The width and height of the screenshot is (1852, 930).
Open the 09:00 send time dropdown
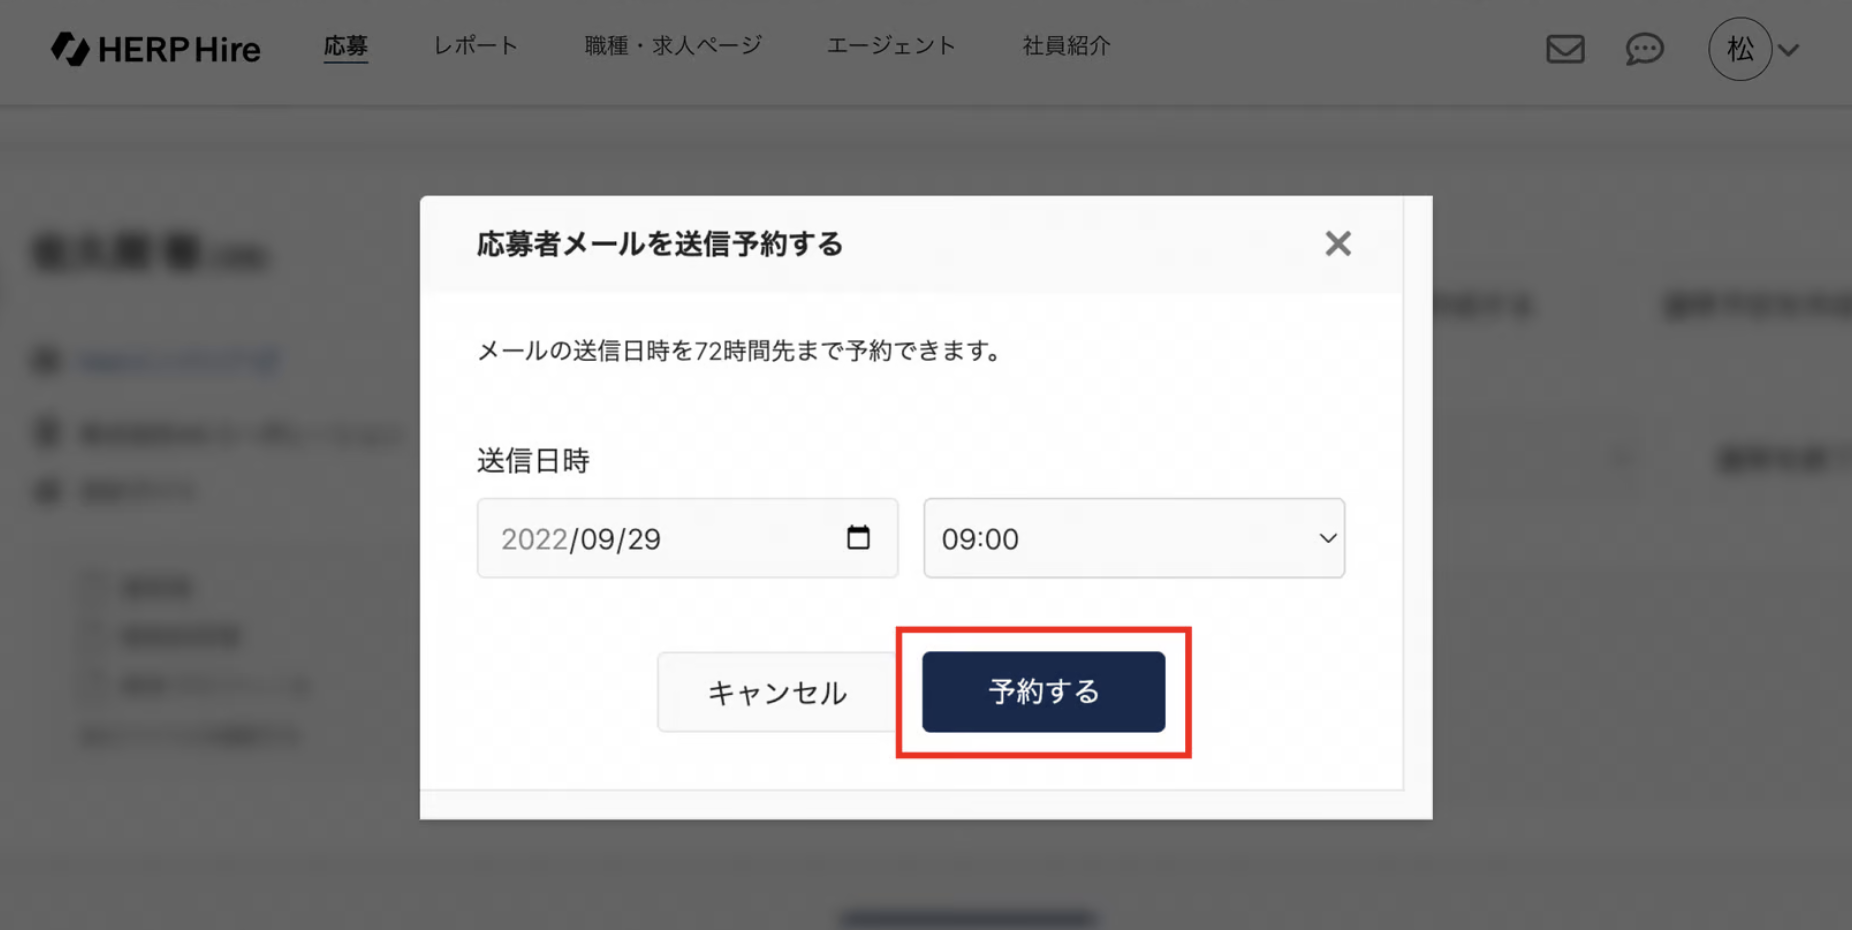click(1133, 538)
